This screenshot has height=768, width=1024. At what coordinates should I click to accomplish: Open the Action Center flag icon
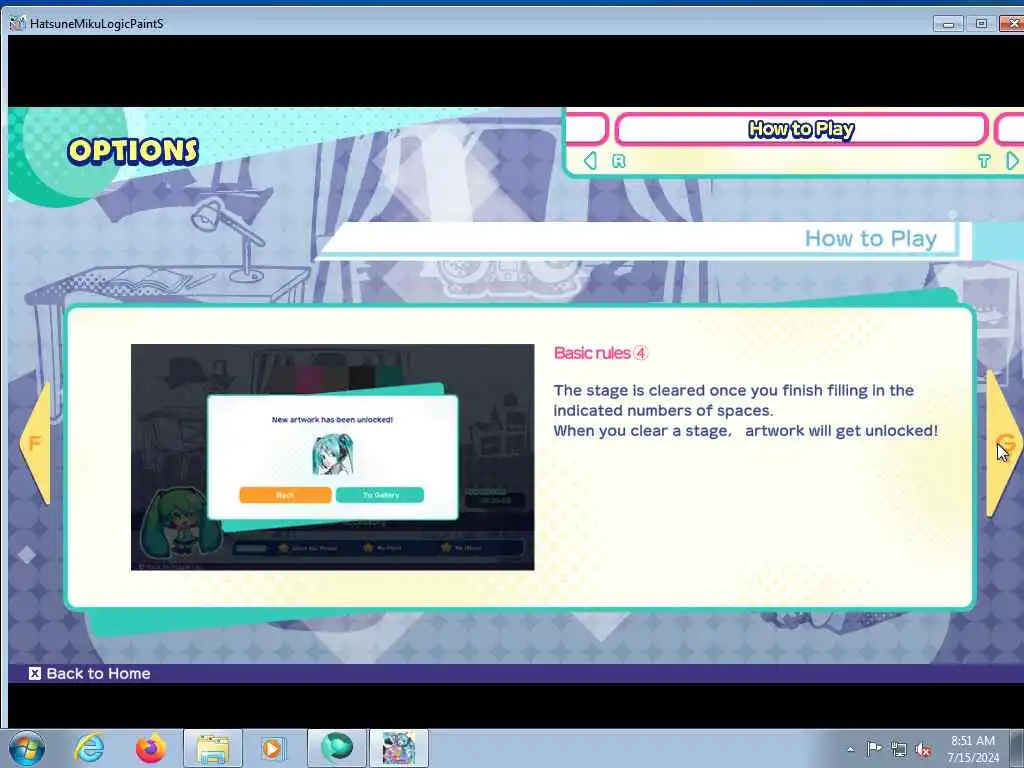click(x=874, y=748)
